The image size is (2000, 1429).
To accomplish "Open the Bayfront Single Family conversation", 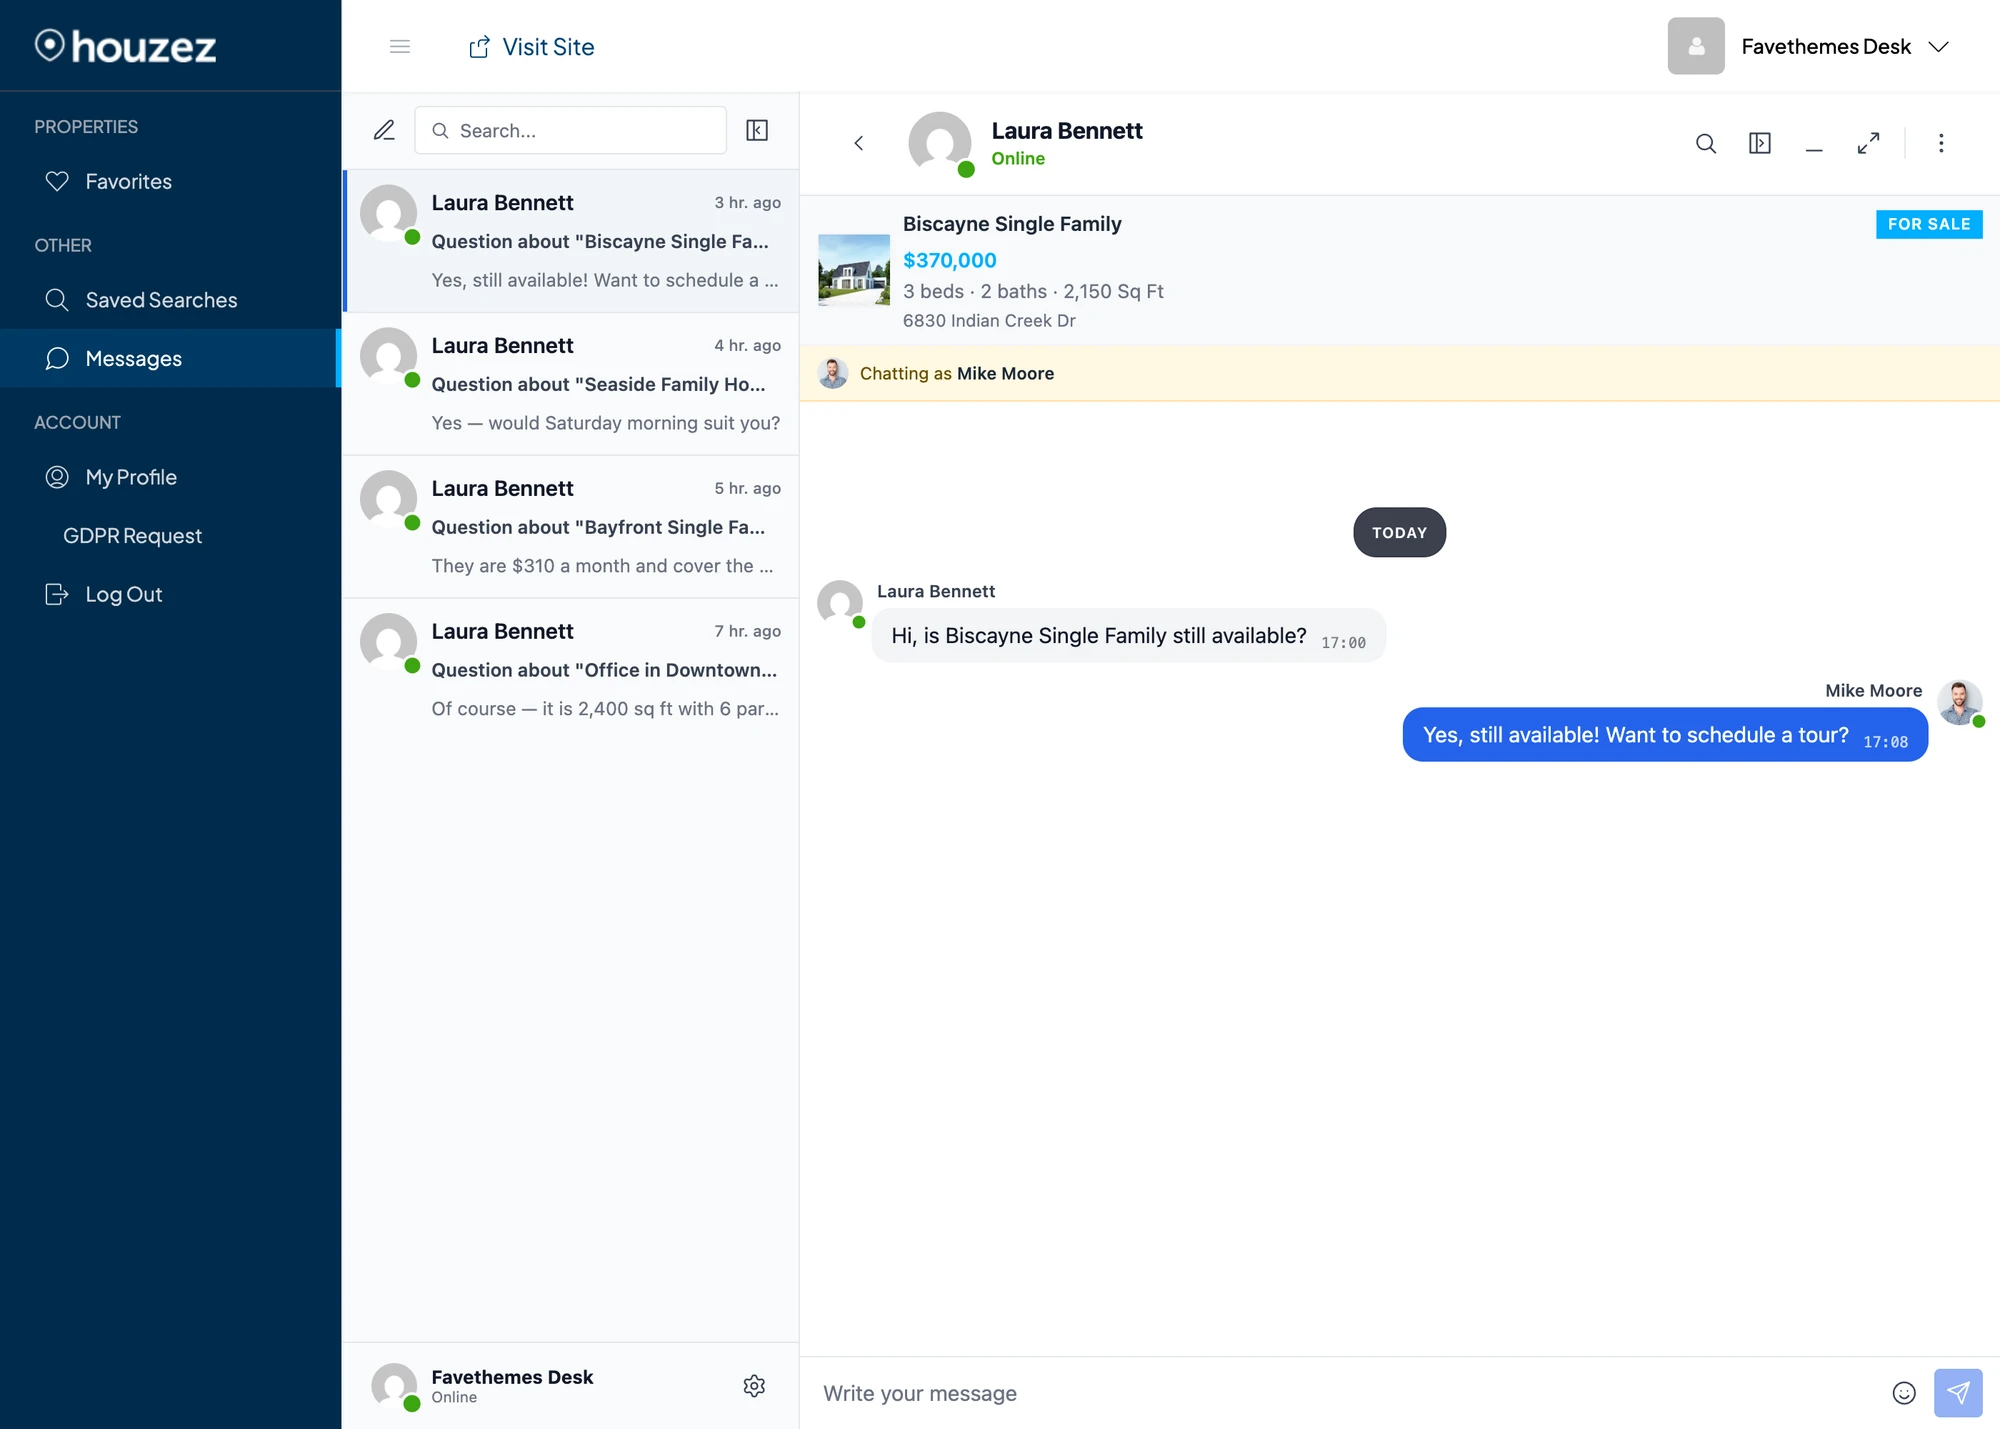I will coord(571,527).
